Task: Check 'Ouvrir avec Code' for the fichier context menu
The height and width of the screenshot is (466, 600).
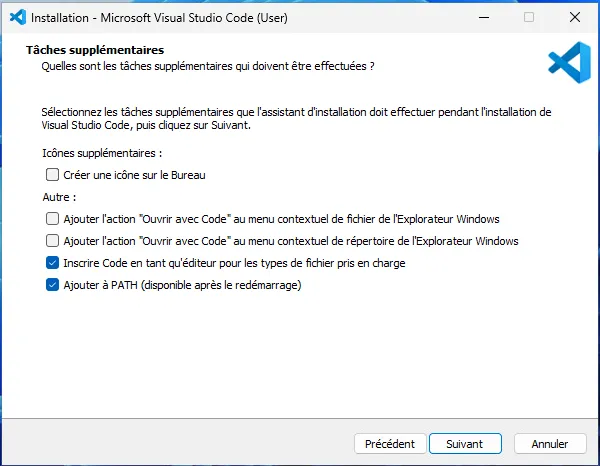Action: [x=52, y=218]
